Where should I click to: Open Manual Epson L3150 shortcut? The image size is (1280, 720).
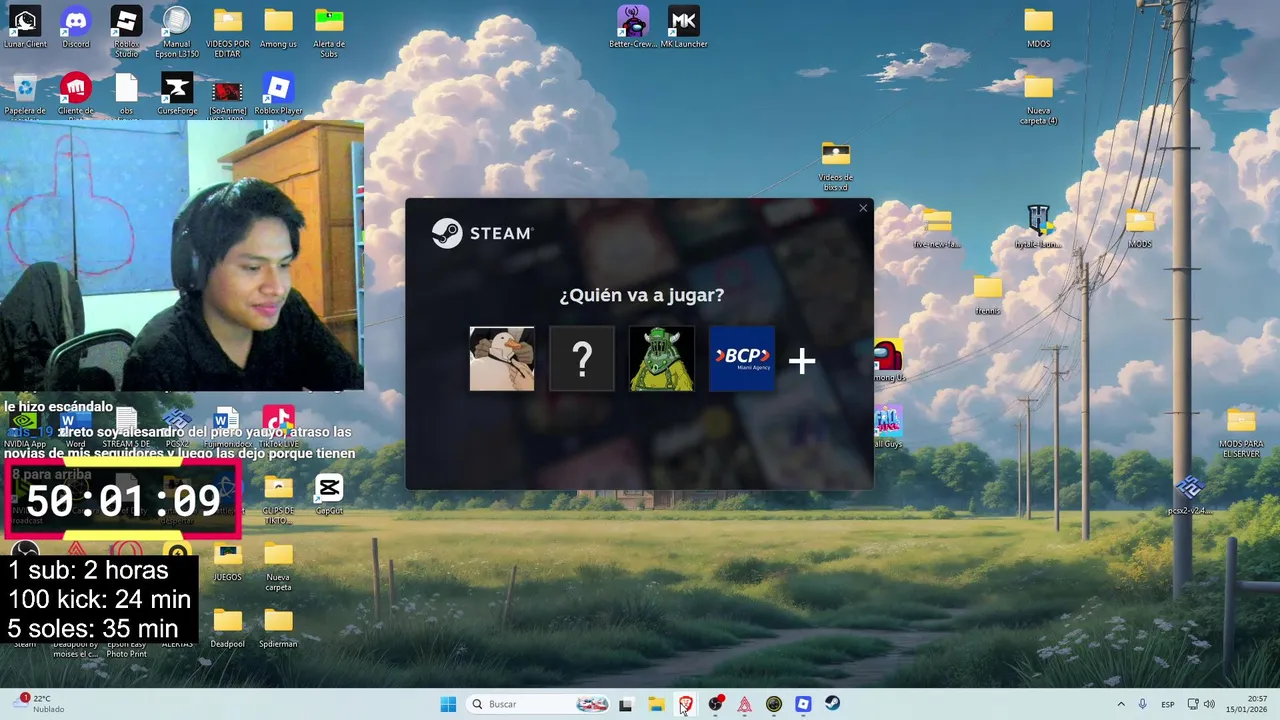coord(177,31)
